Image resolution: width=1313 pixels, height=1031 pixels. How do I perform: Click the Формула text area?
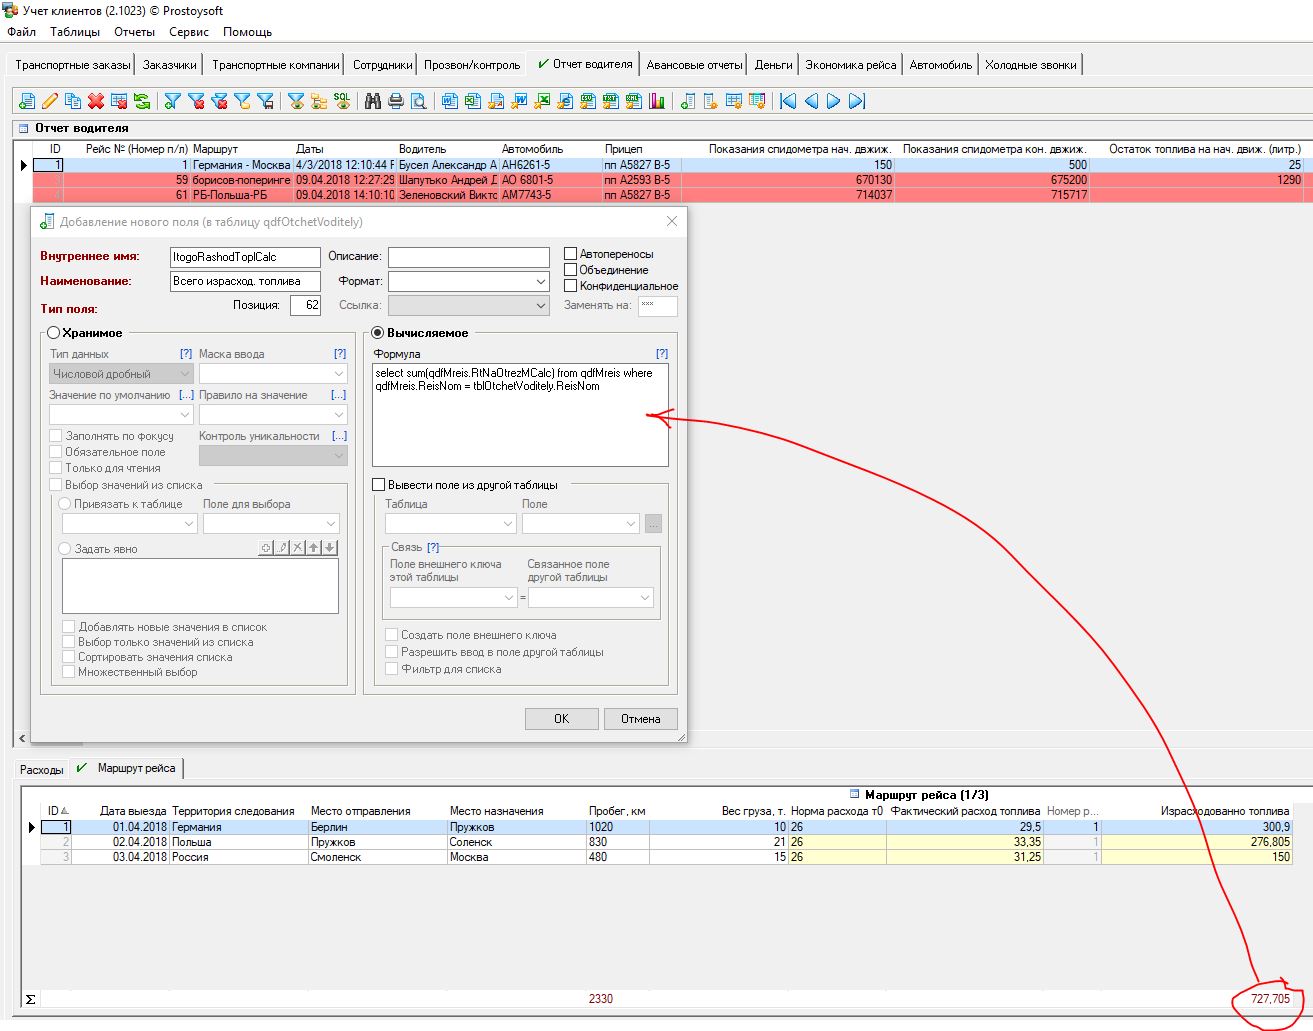[520, 415]
